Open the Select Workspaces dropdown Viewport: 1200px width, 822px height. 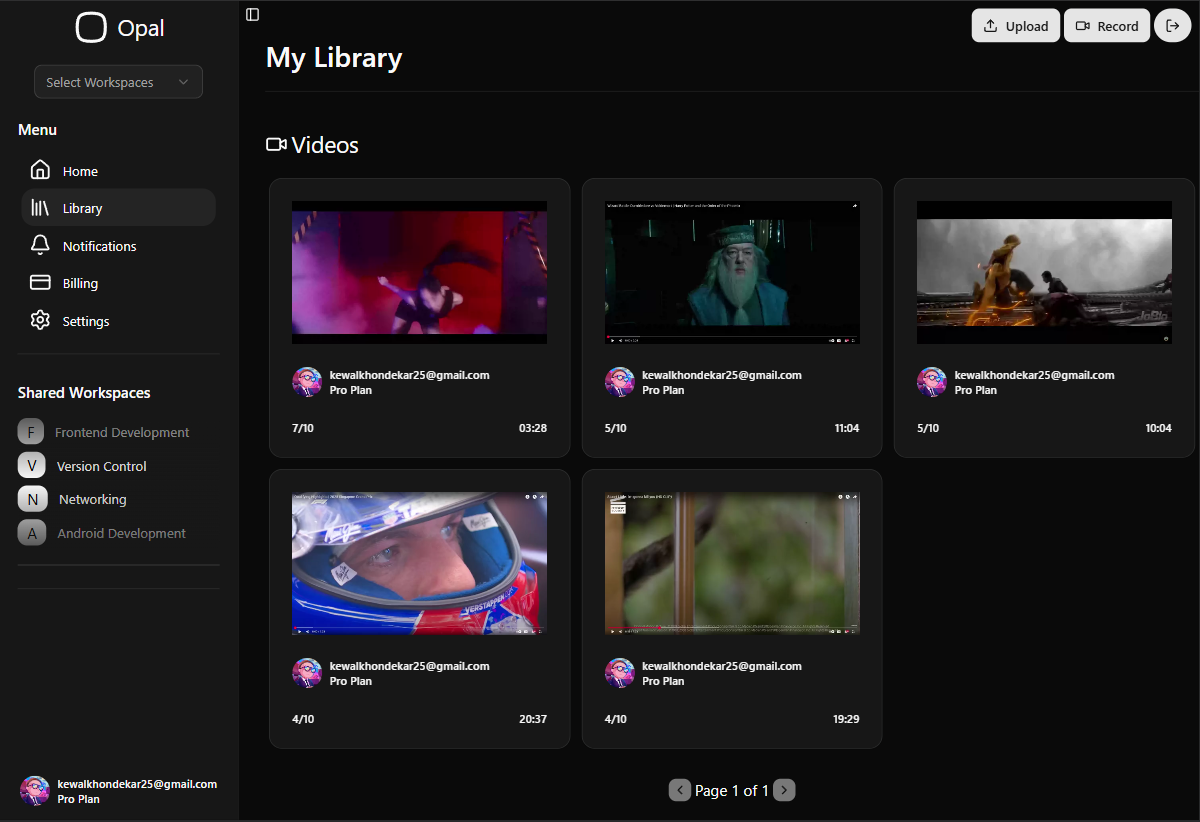pyautogui.click(x=118, y=82)
